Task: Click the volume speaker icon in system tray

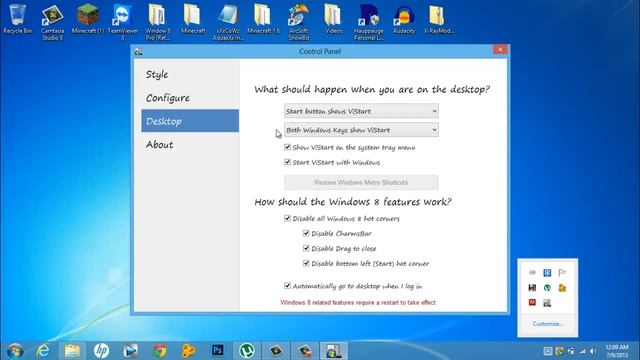Action: pos(593,351)
